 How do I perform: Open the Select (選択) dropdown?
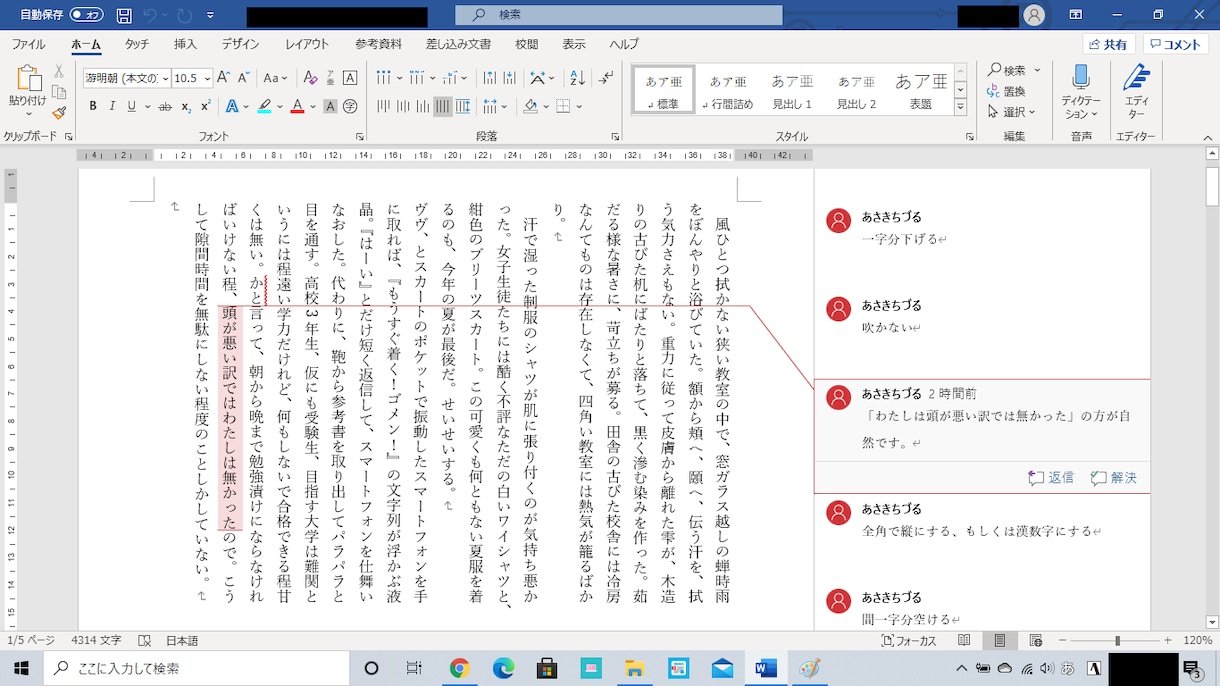point(1011,112)
